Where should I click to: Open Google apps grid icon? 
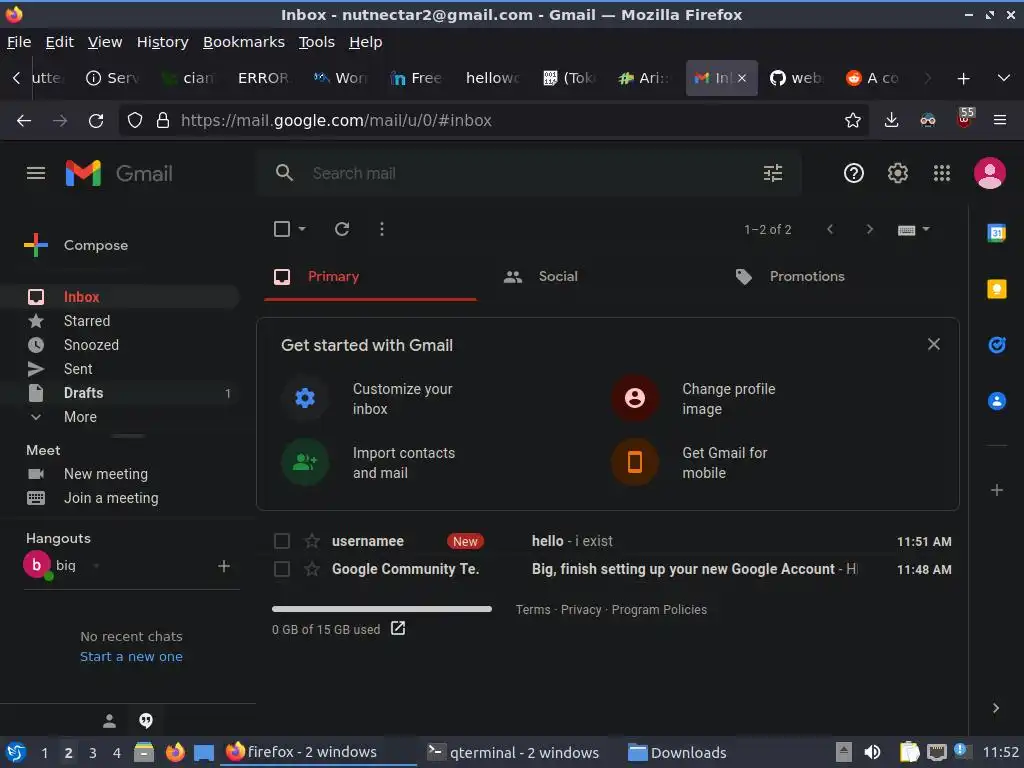[x=942, y=173]
